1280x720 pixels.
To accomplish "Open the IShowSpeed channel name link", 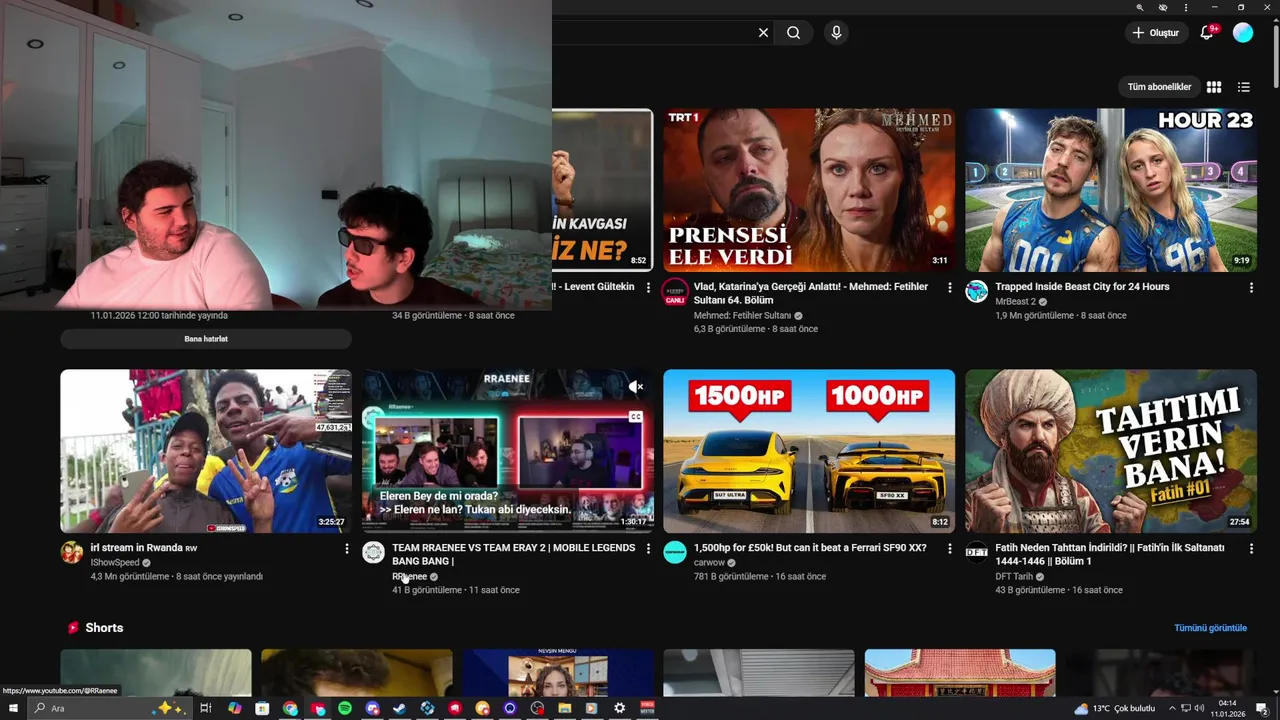I will pyautogui.click(x=115, y=563).
